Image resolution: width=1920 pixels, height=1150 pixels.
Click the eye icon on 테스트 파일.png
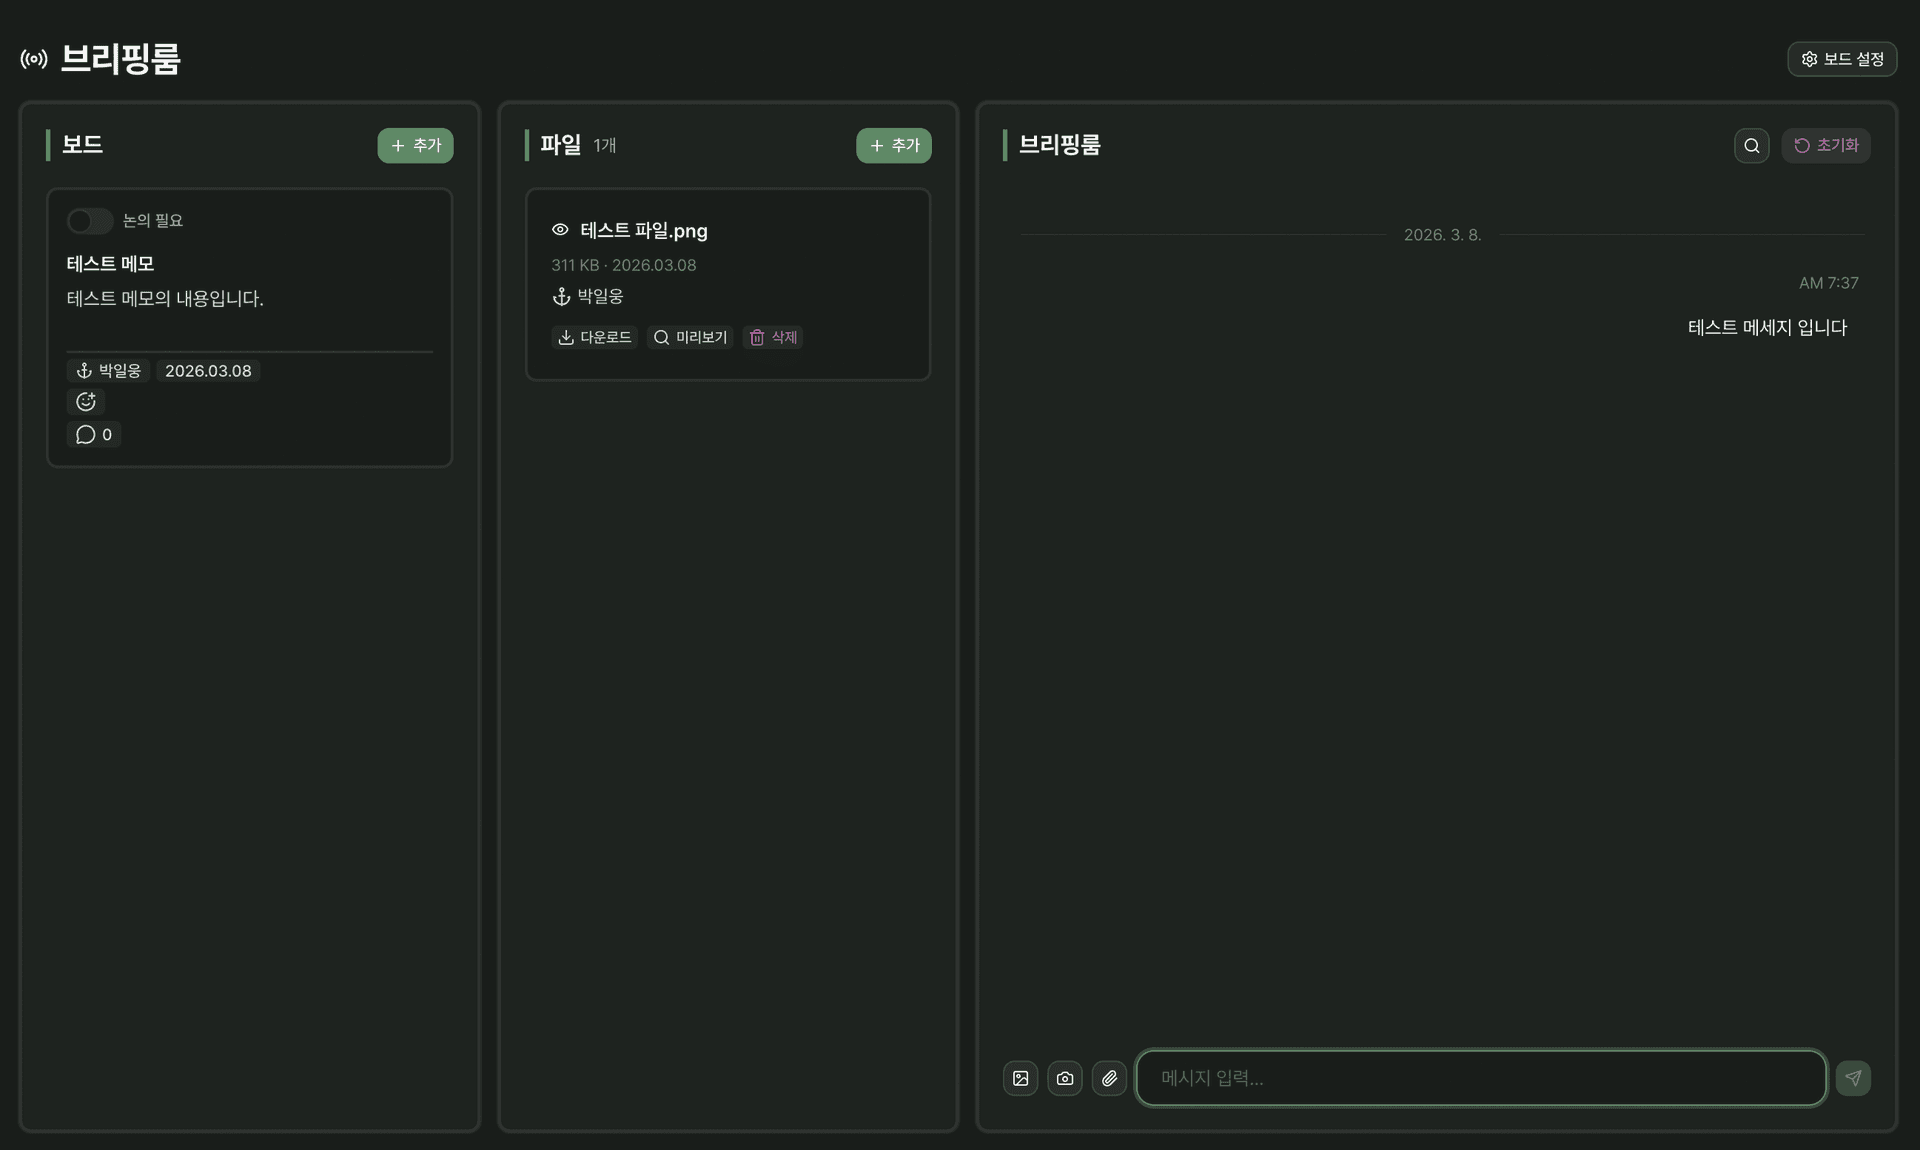tap(560, 230)
